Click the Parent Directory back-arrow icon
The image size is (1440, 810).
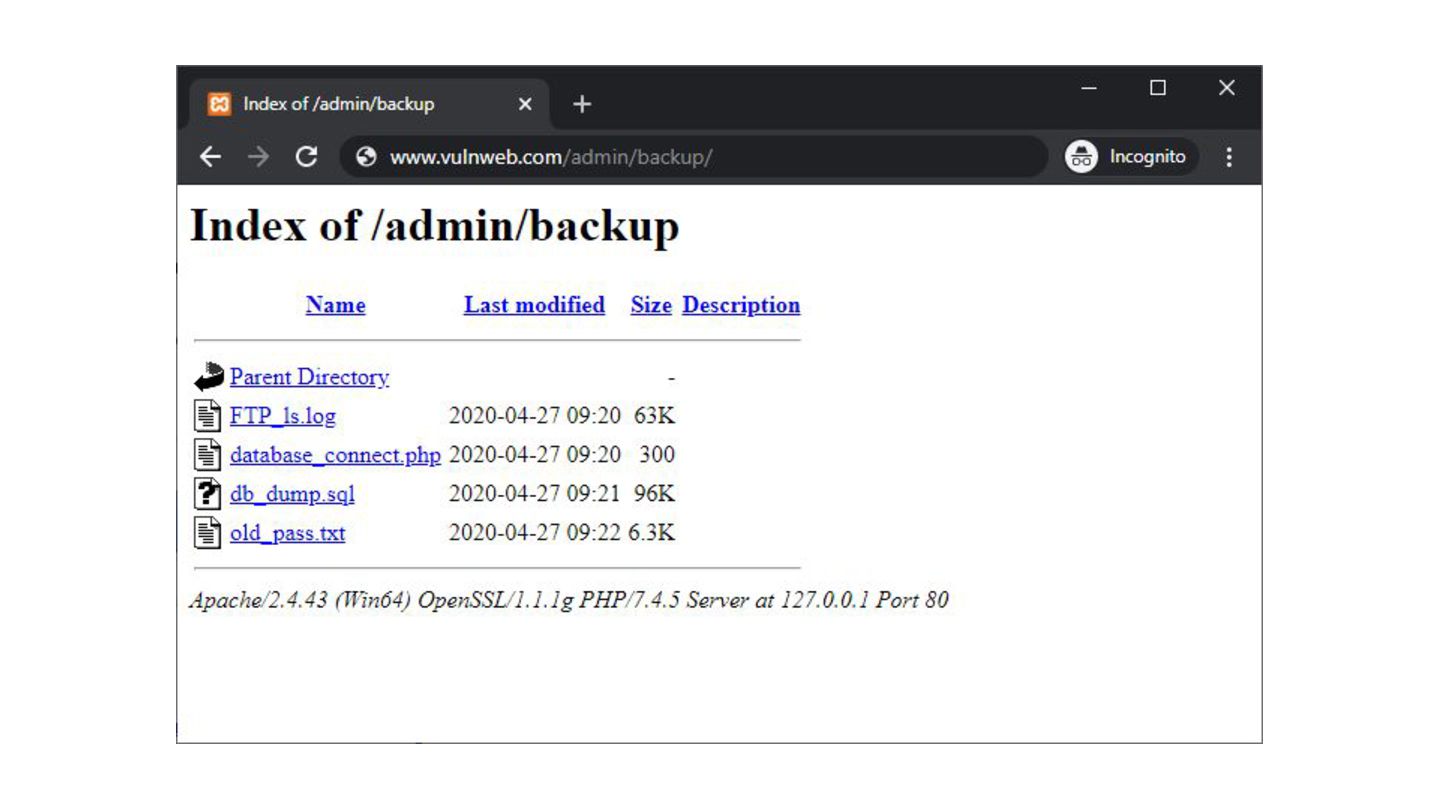208,377
